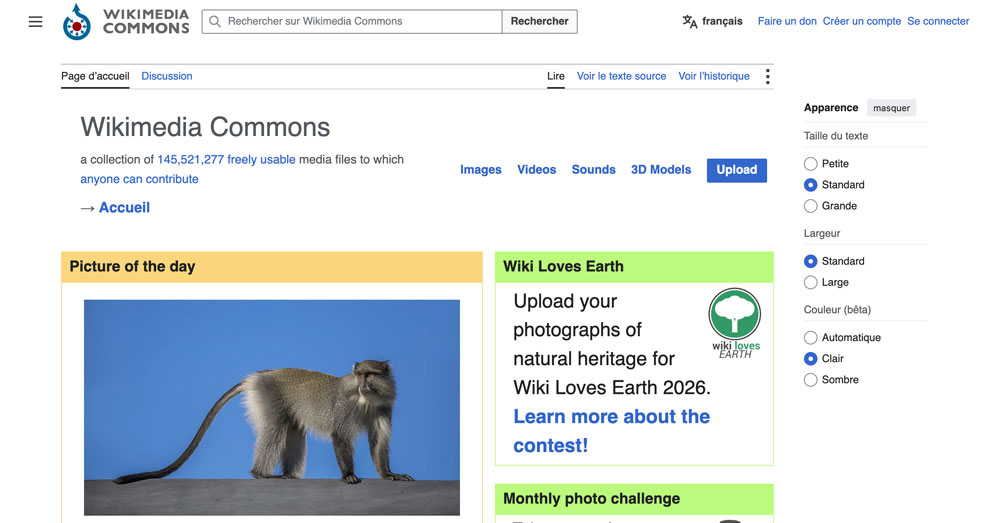This screenshot has width=1000, height=523.
Task: Click Faire un don link
Action: (787, 21)
